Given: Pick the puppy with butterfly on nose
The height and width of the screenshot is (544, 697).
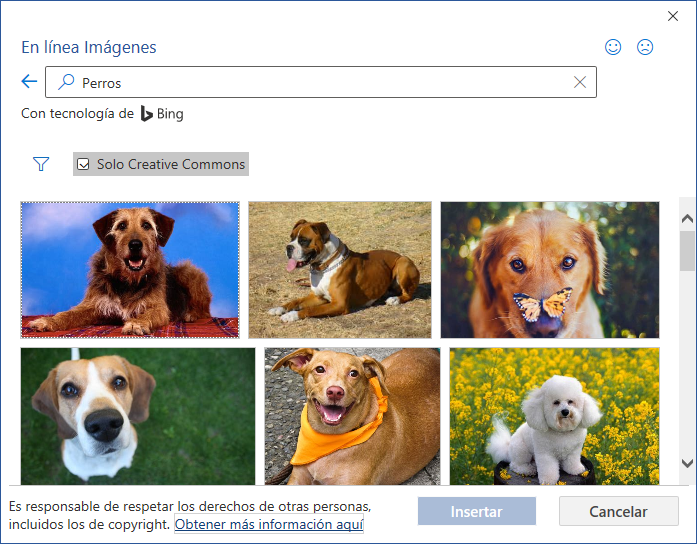Looking at the screenshot, I should [x=549, y=269].
